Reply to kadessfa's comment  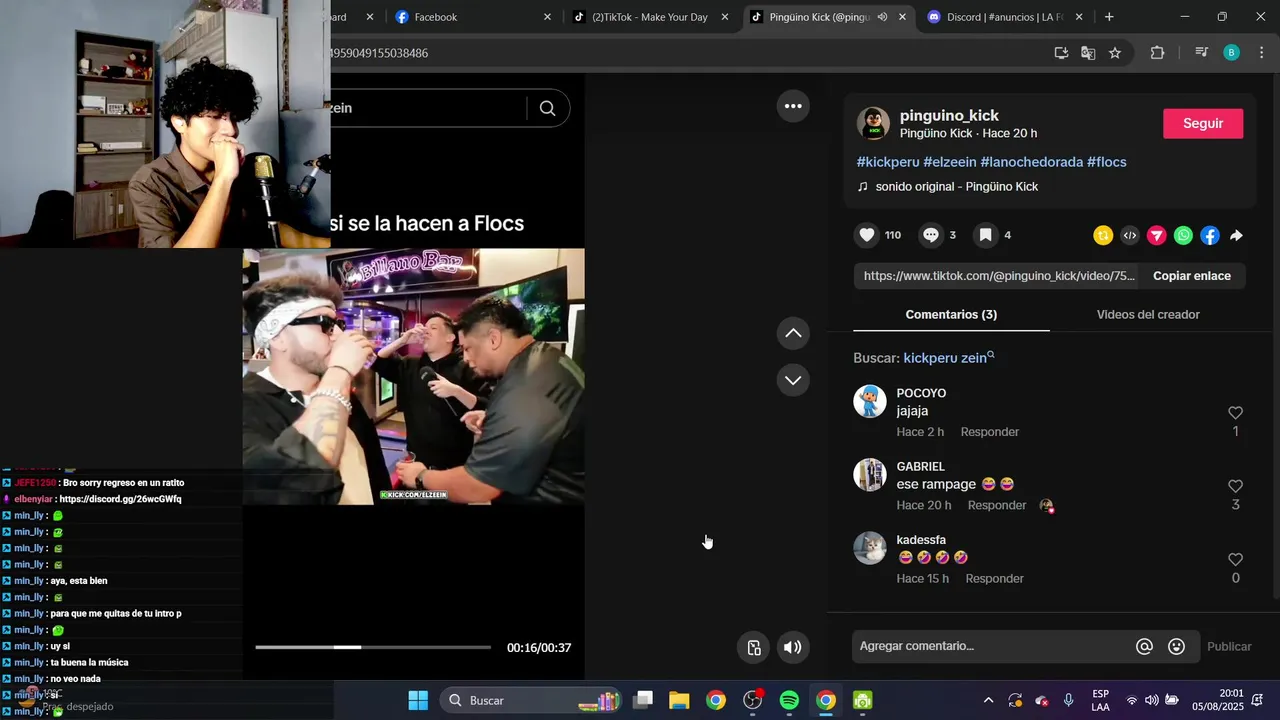click(x=995, y=578)
